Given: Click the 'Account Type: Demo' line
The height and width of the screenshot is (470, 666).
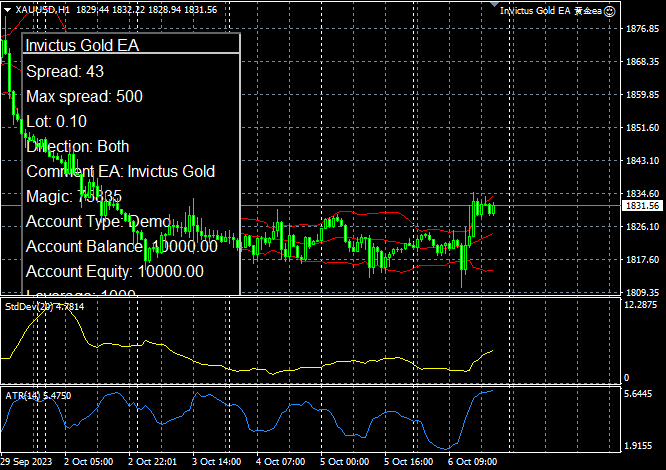Looking at the screenshot, I should [99, 222].
